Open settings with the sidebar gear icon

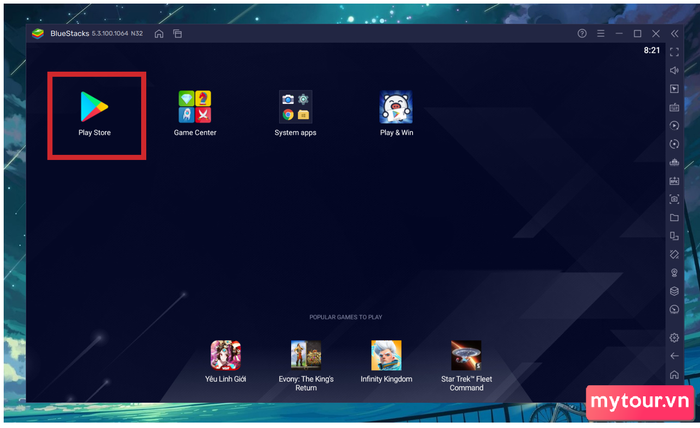pos(674,338)
